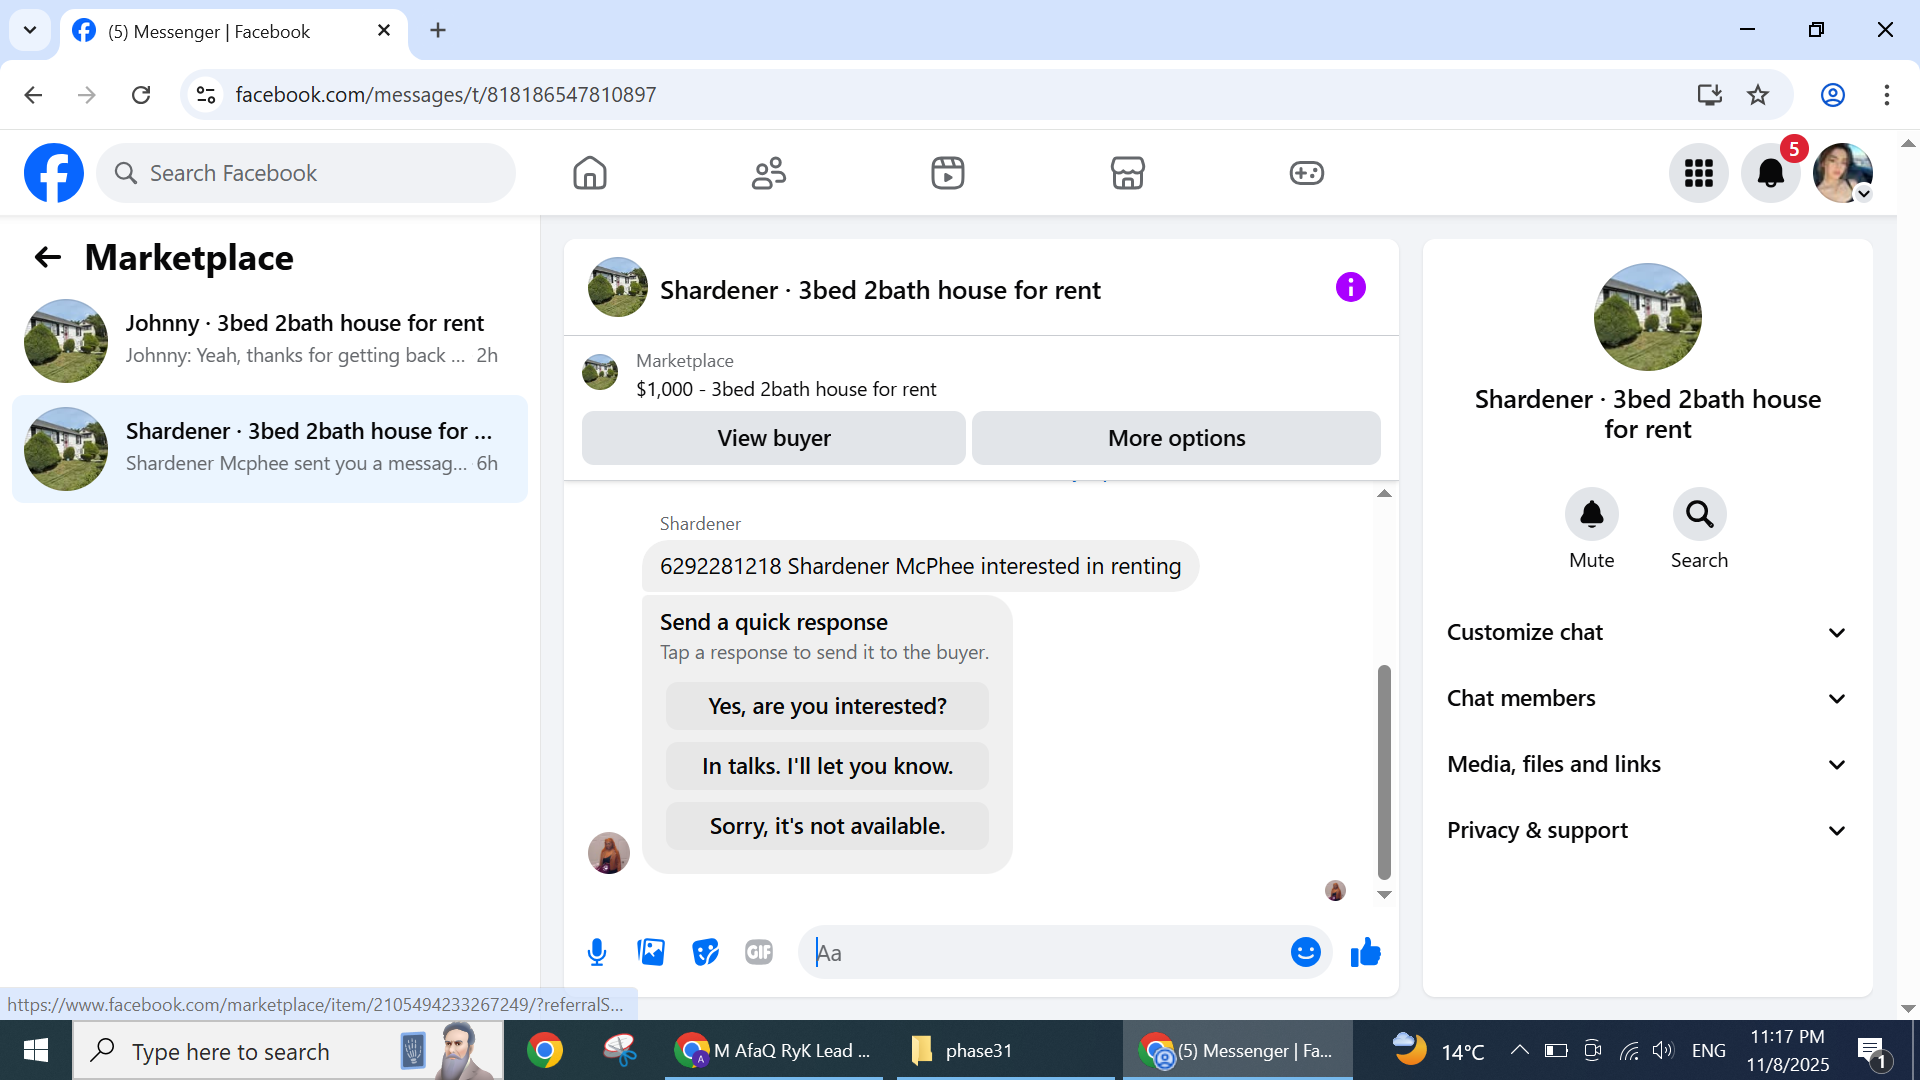
Task: Open Johnny's house for rent conversation
Action: pyautogui.click(x=270, y=340)
